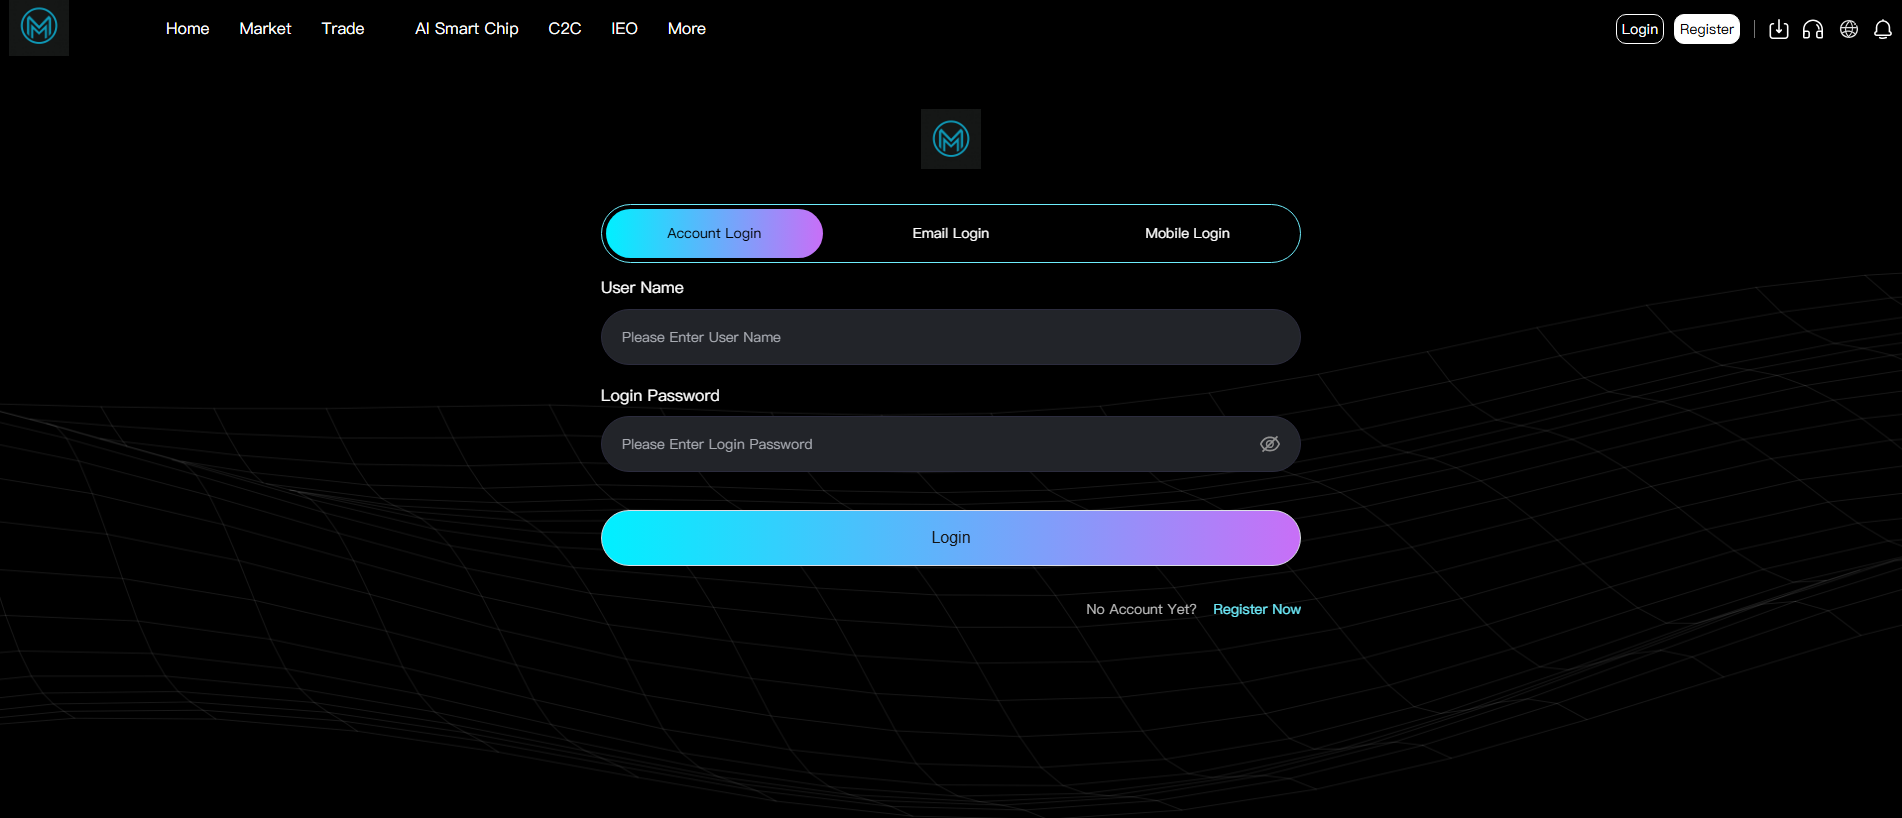The image size is (1902, 818).
Task: Open the C2C menu item
Action: point(565,29)
